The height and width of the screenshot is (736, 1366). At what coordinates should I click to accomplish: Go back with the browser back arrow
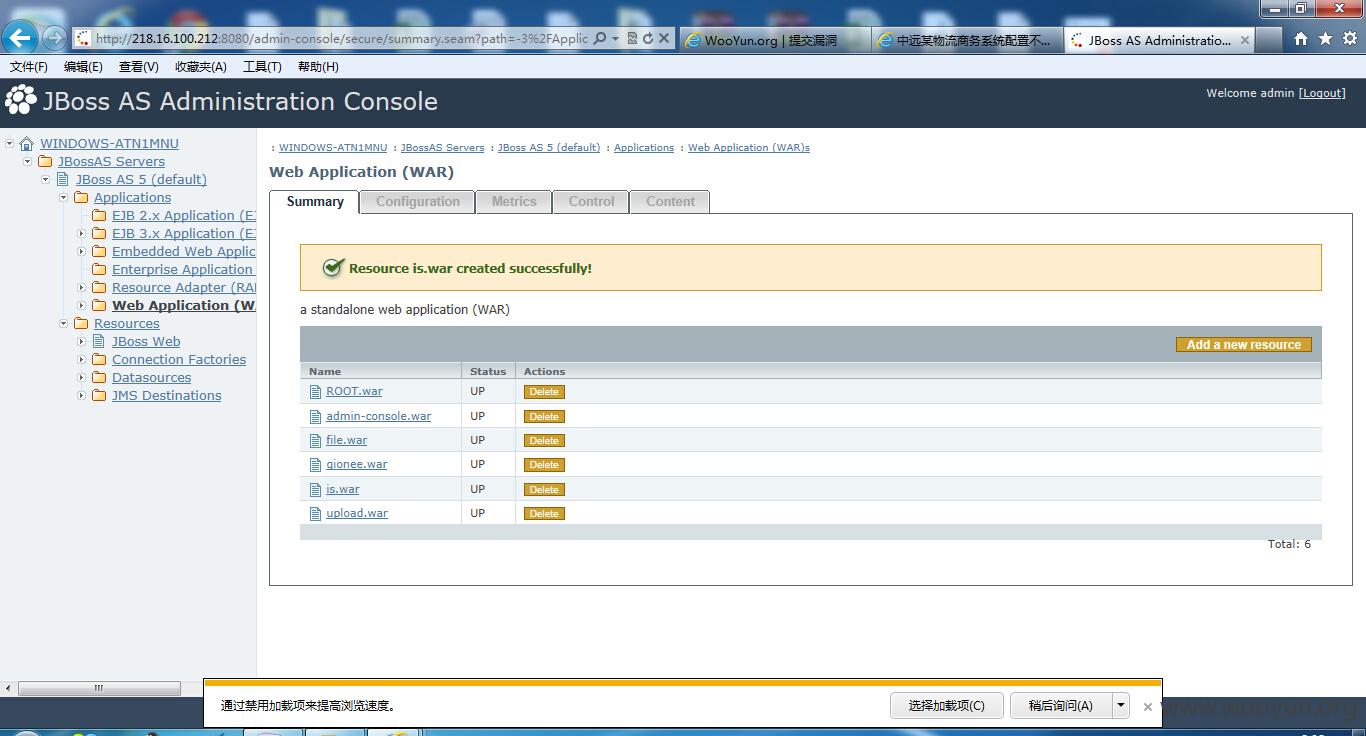pyautogui.click(x=20, y=38)
